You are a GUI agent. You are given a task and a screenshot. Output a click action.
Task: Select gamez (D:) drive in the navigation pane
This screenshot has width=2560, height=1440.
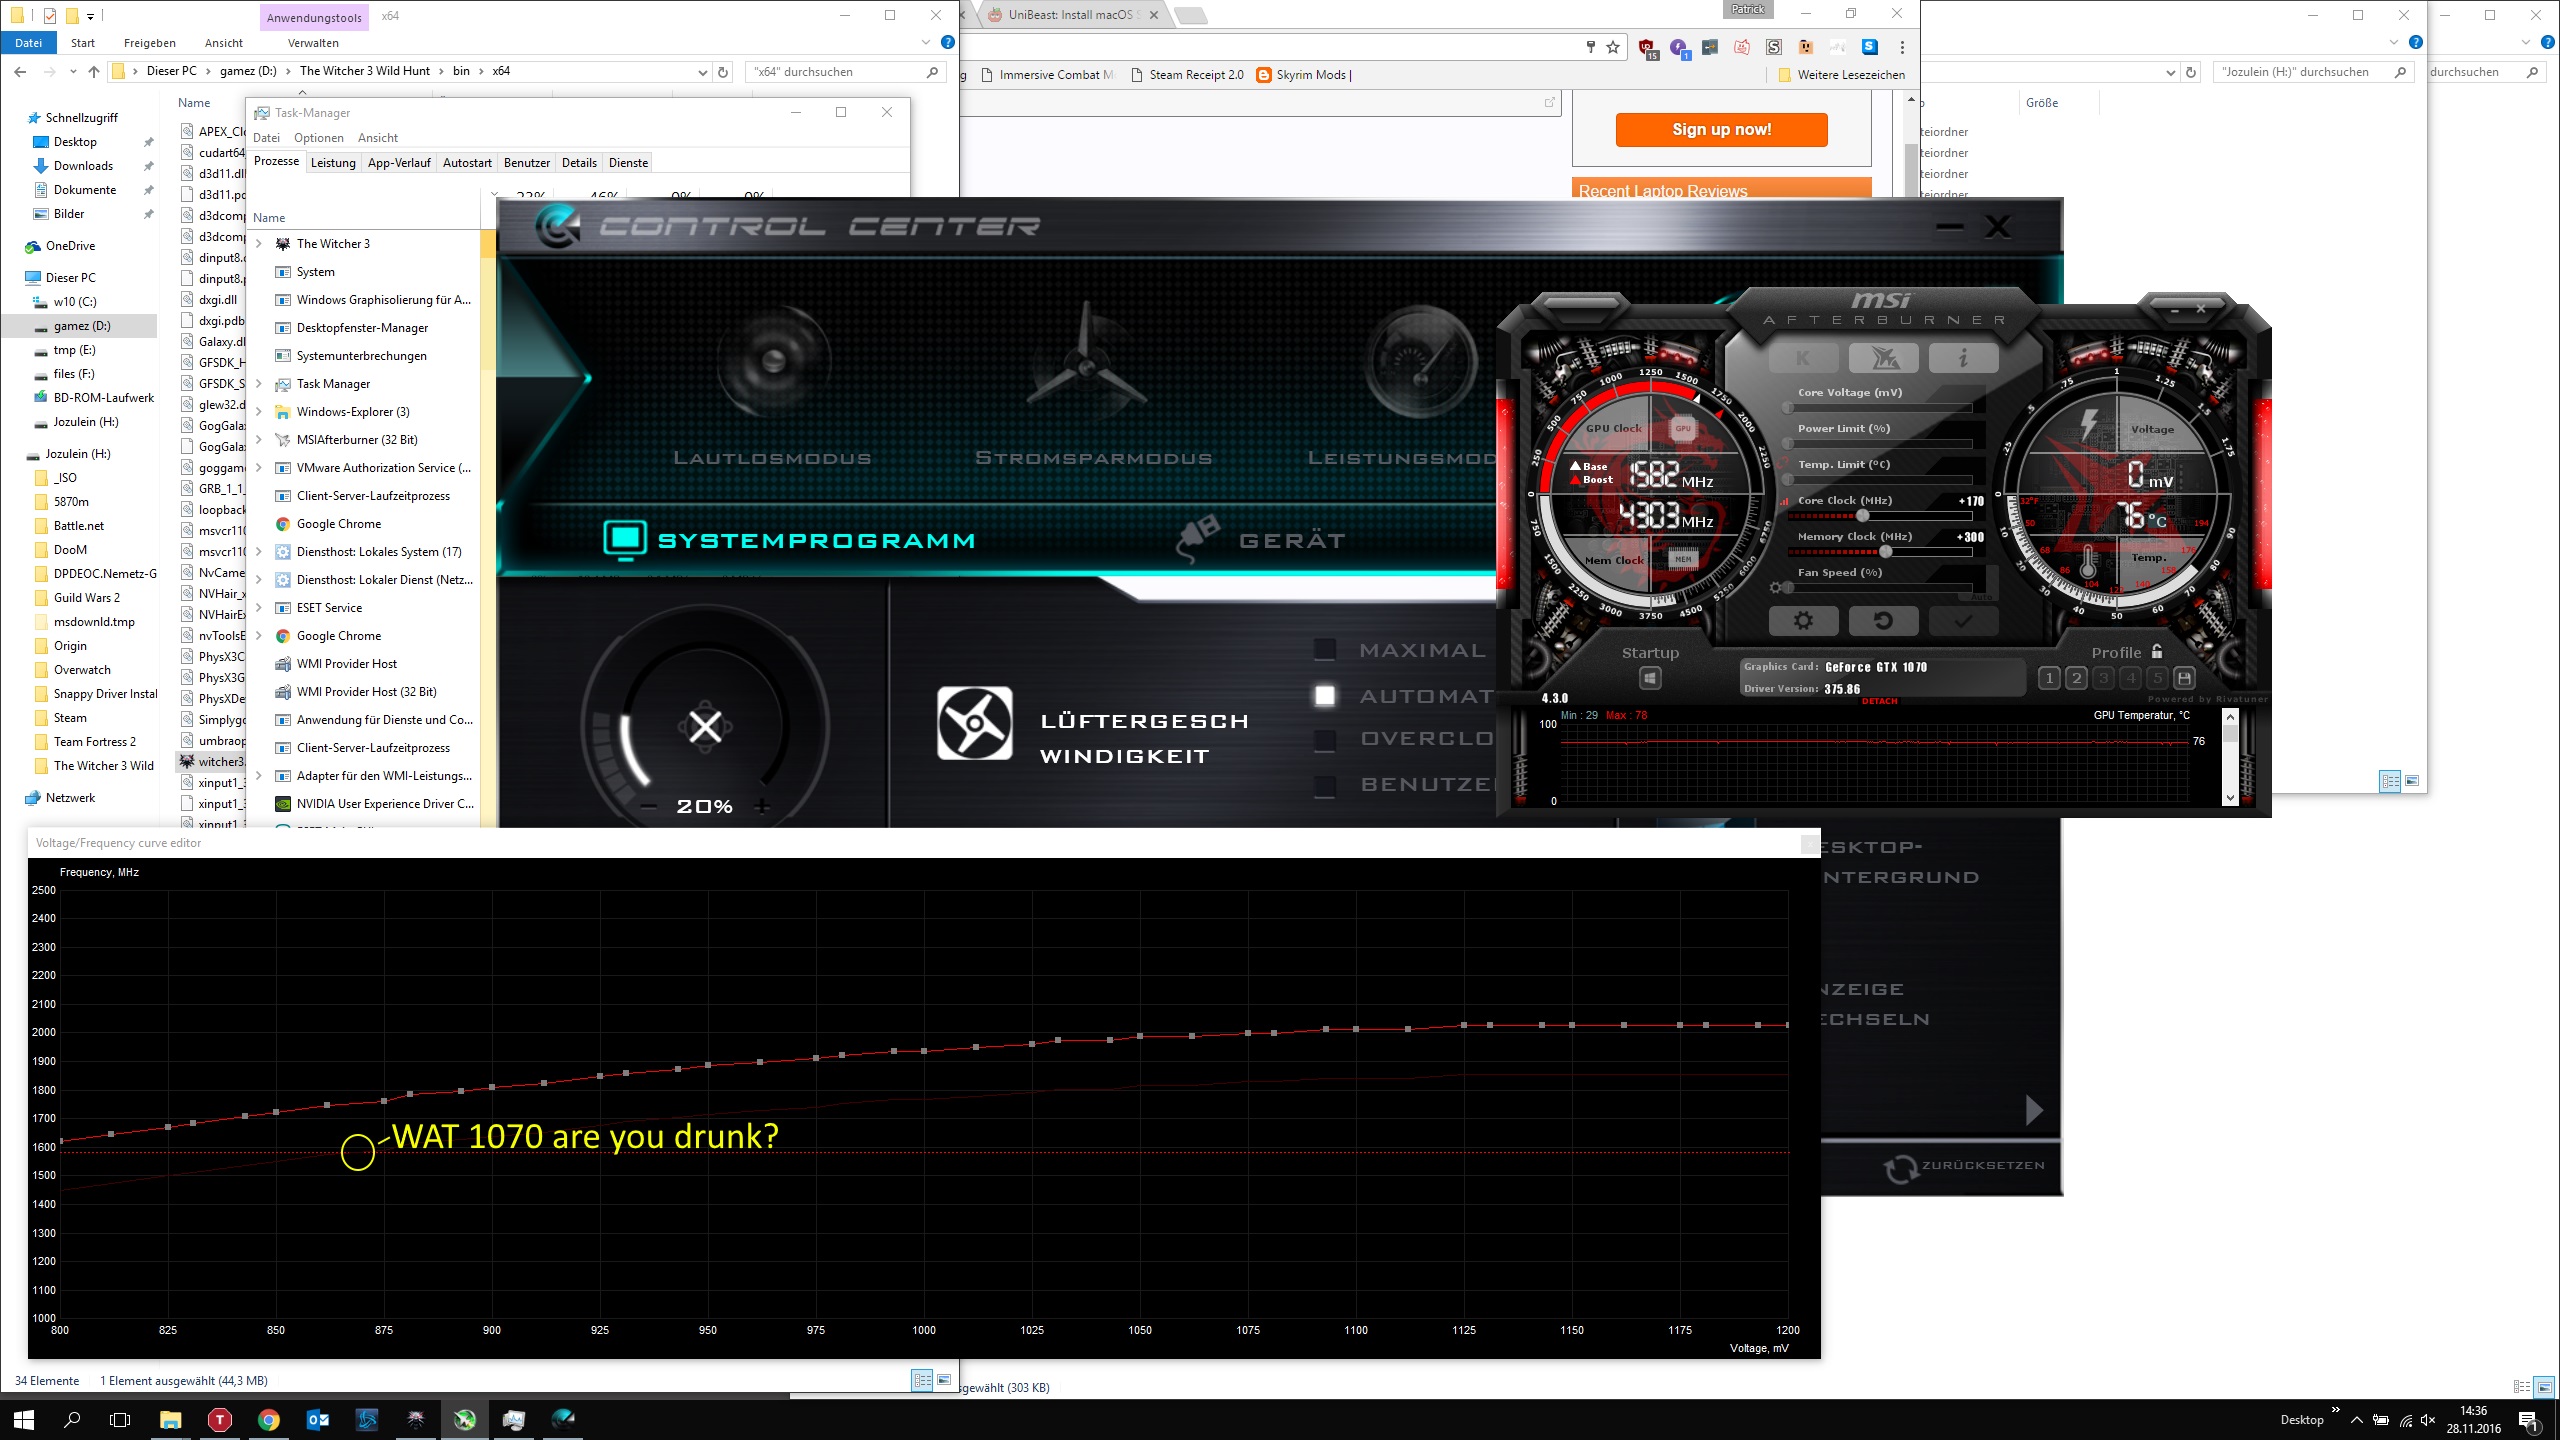pos(82,326)
